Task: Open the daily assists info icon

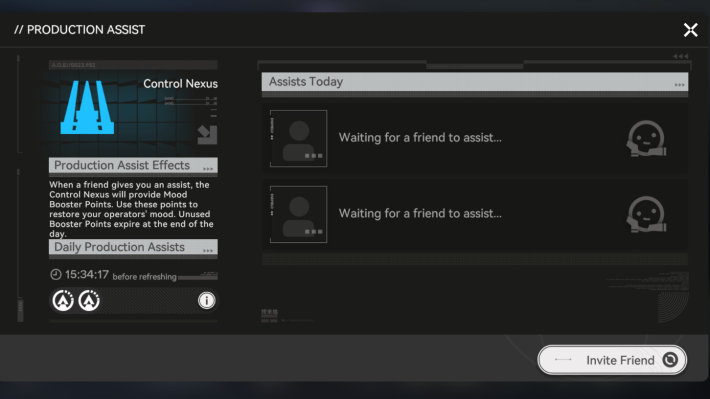Action: (206, 300)
